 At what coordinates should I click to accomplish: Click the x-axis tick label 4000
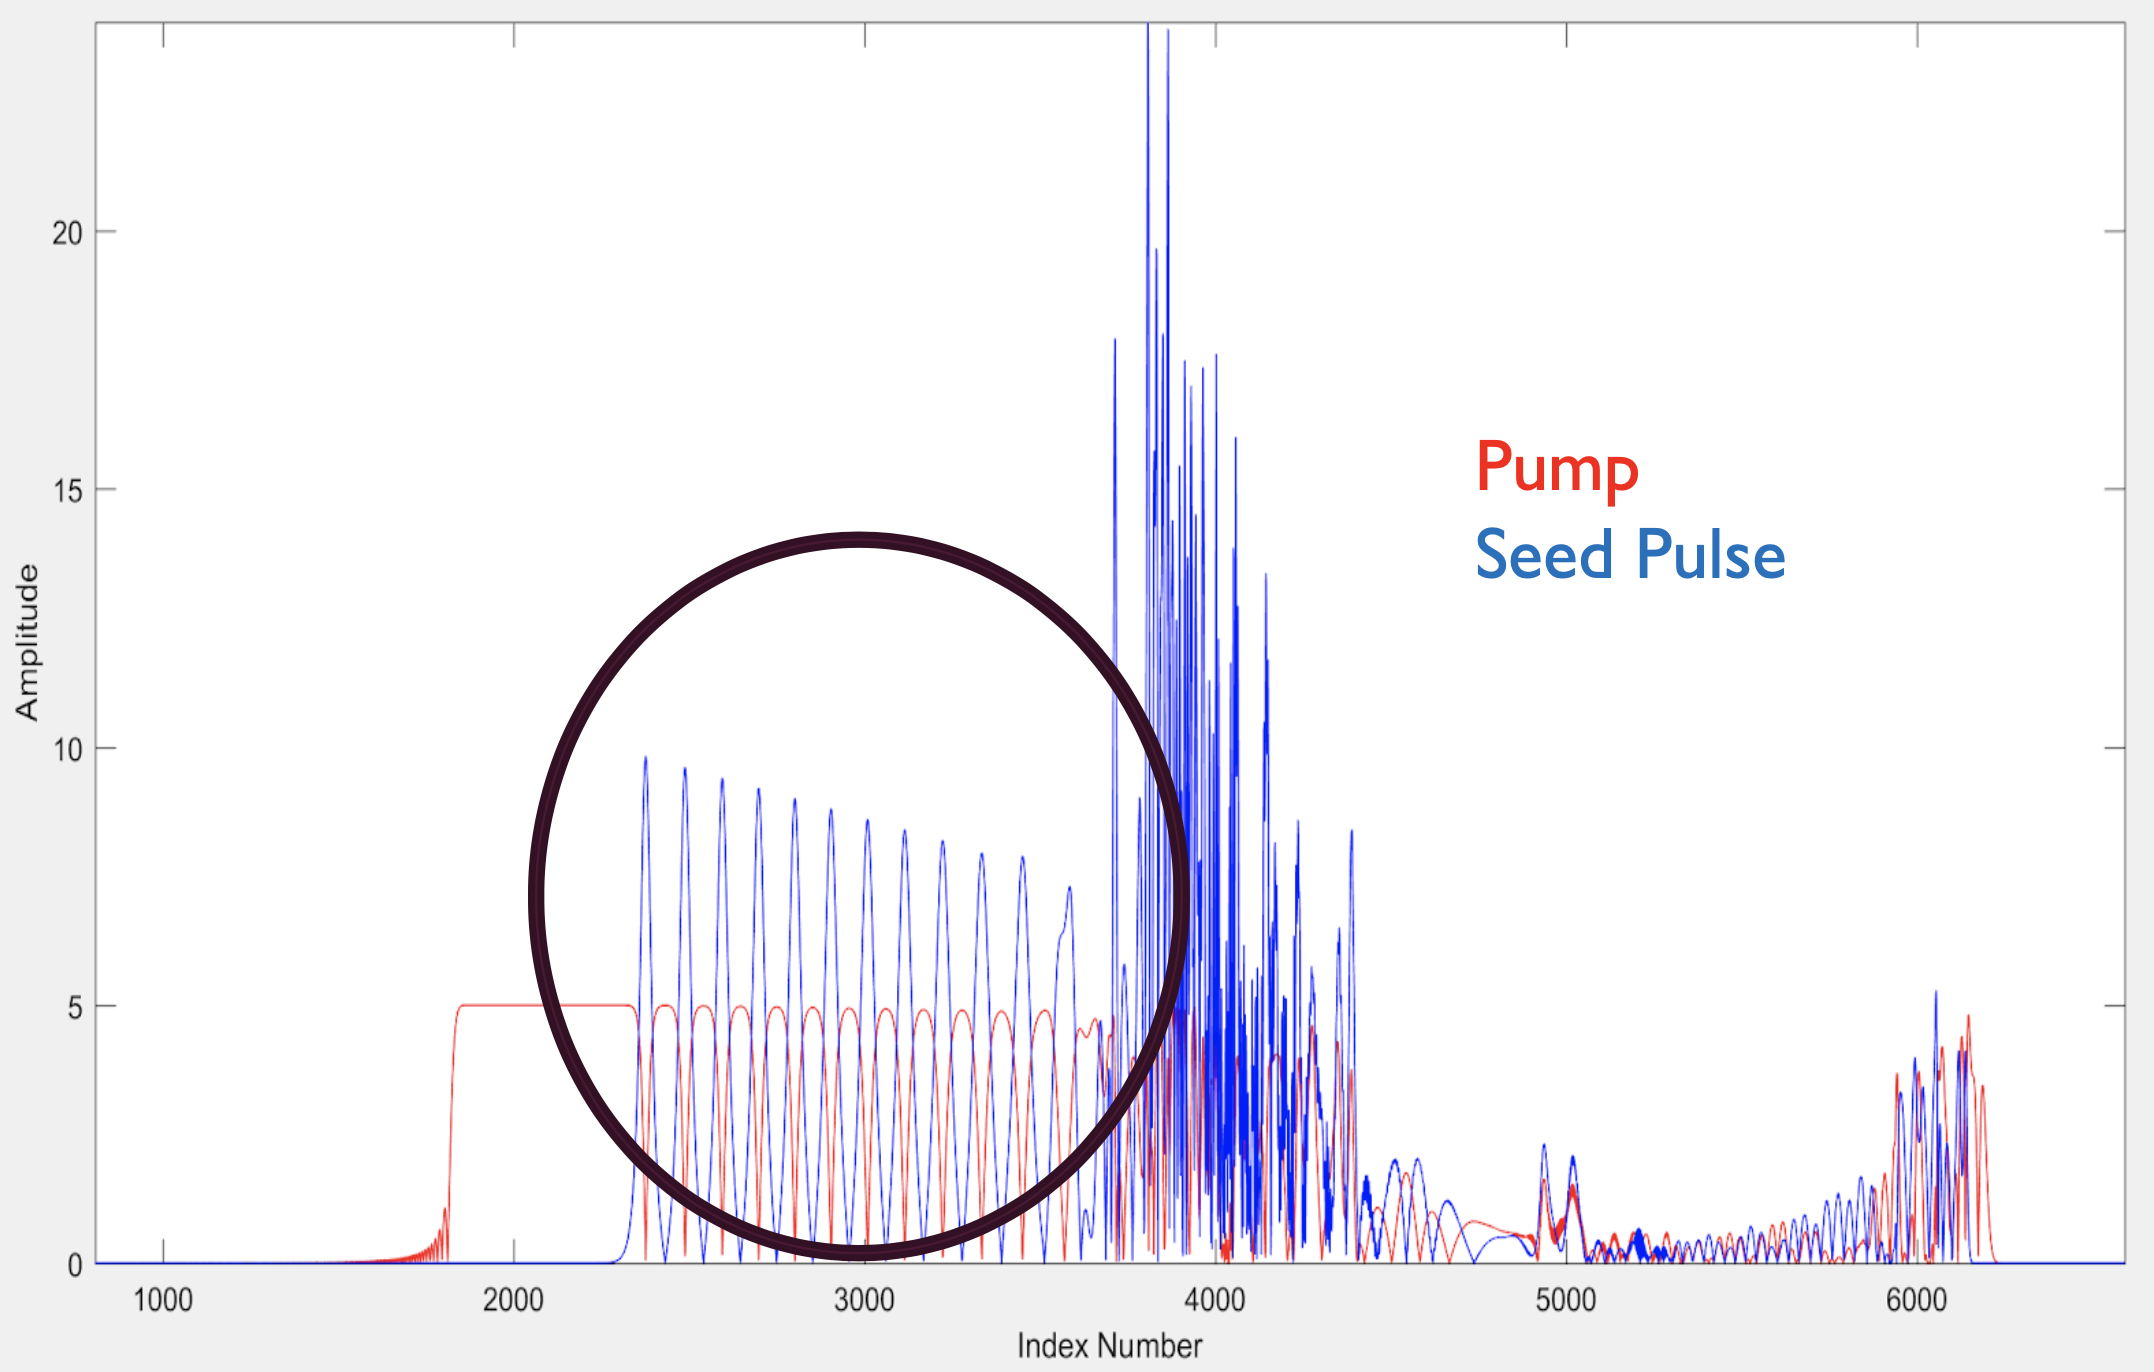click(1215, 1300)
